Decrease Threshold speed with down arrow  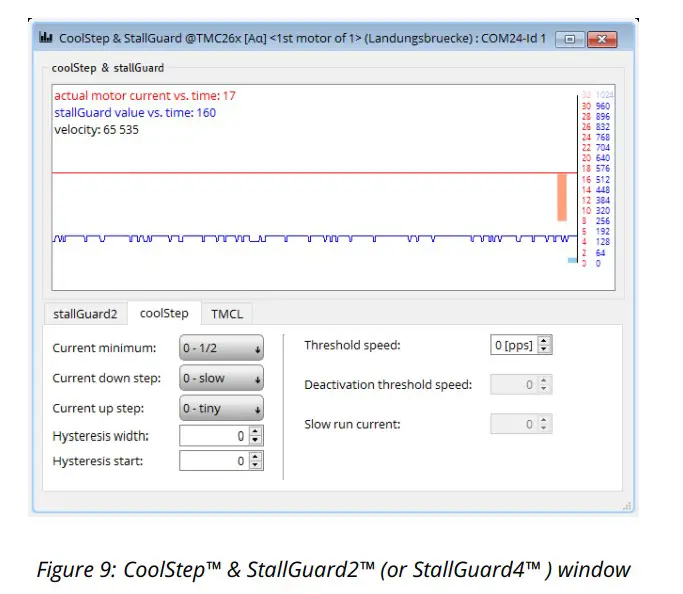(544, 350)
